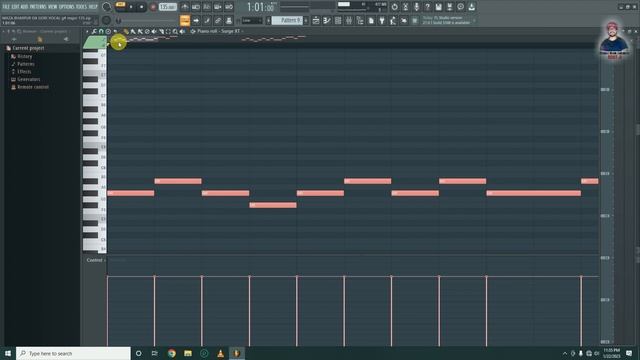Select the piano roll Draw pencil tool

pos(126,31)
